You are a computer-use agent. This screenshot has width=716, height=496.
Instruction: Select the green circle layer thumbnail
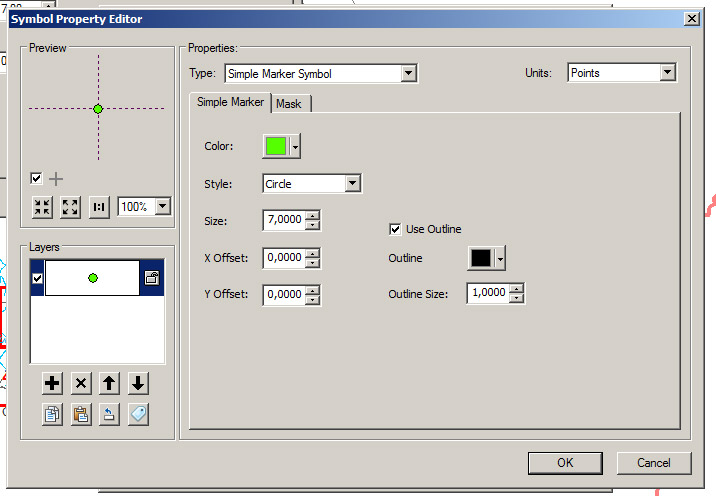[92, 278]
